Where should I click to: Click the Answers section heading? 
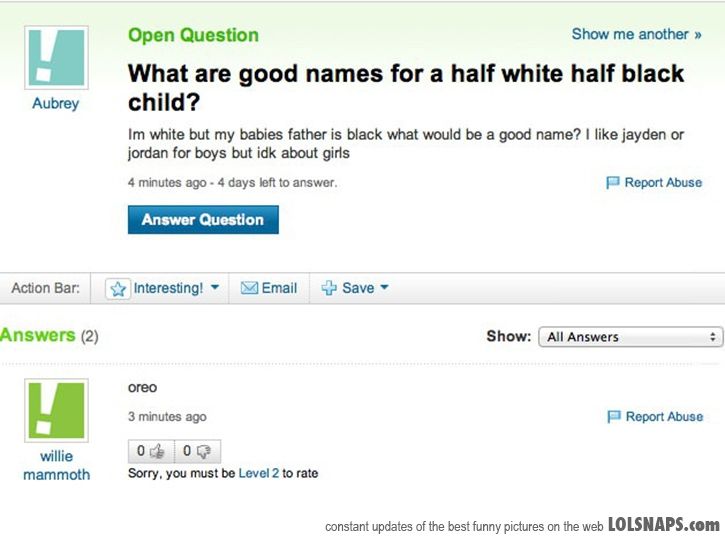(x=38, y=335)
